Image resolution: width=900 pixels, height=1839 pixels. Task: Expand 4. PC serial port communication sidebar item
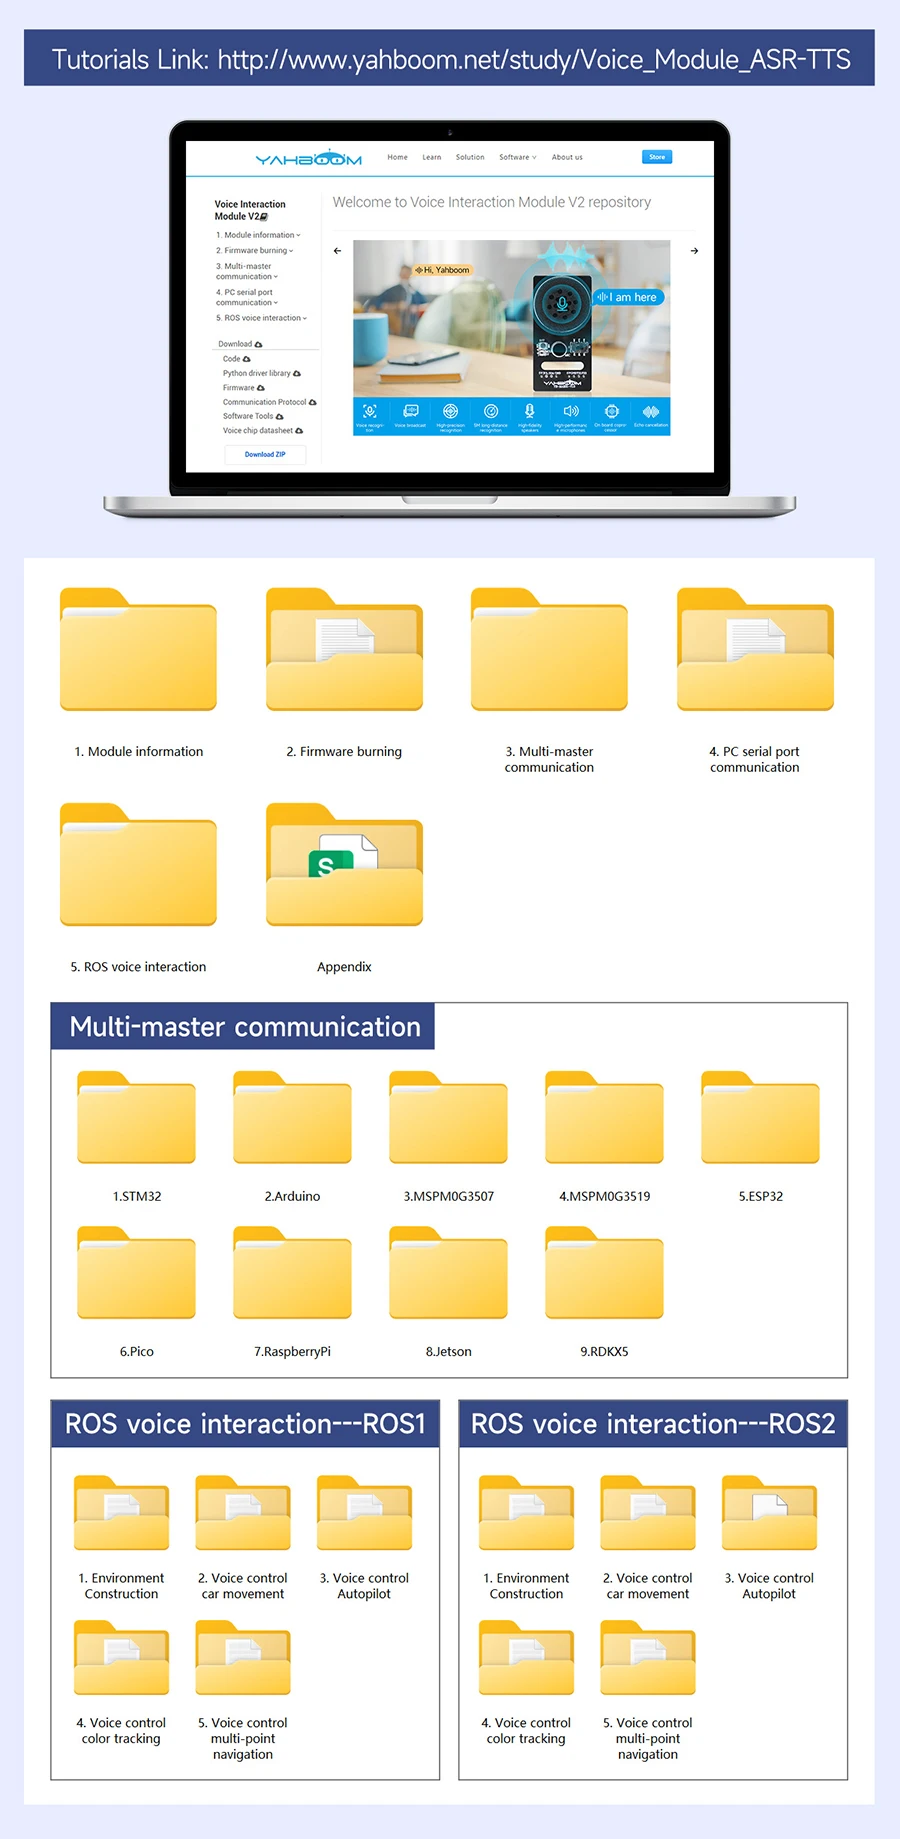[247, 298]
